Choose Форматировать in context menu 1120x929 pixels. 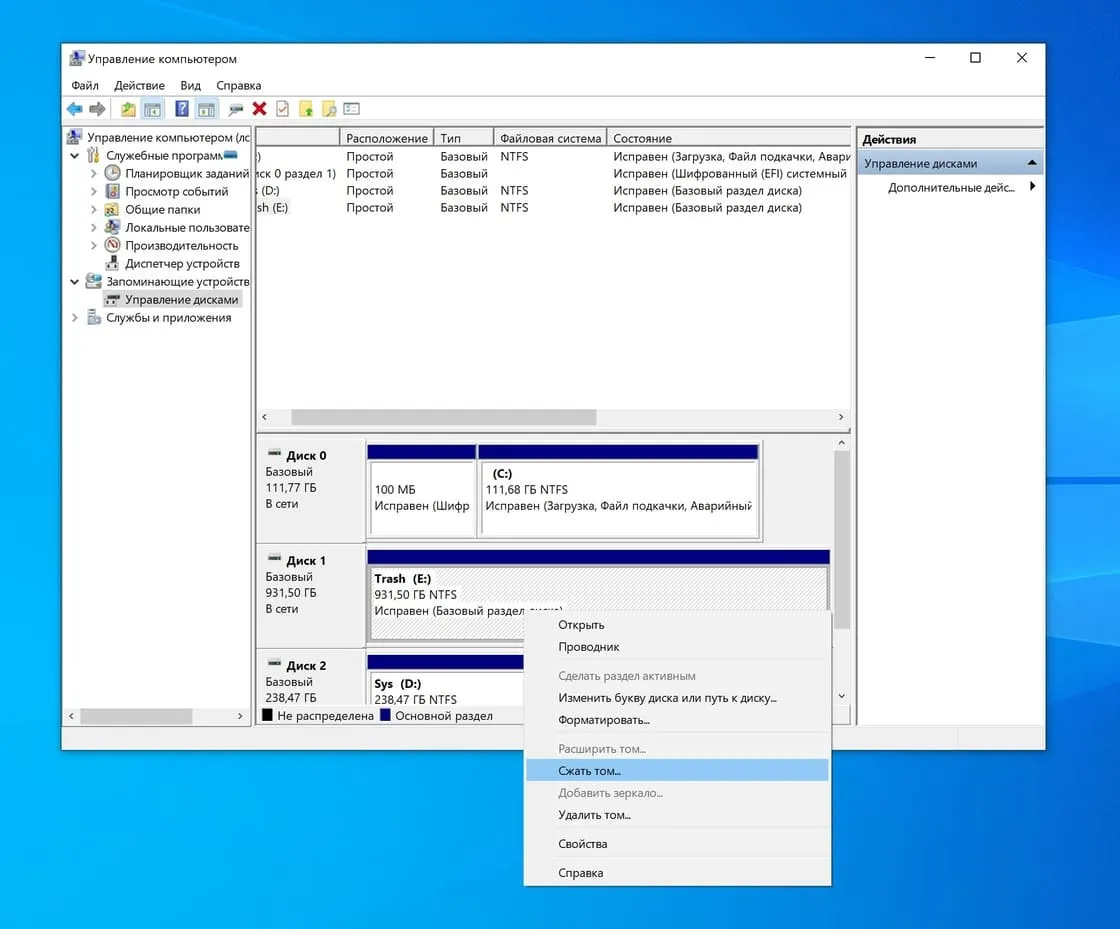(x=677, y=720)
